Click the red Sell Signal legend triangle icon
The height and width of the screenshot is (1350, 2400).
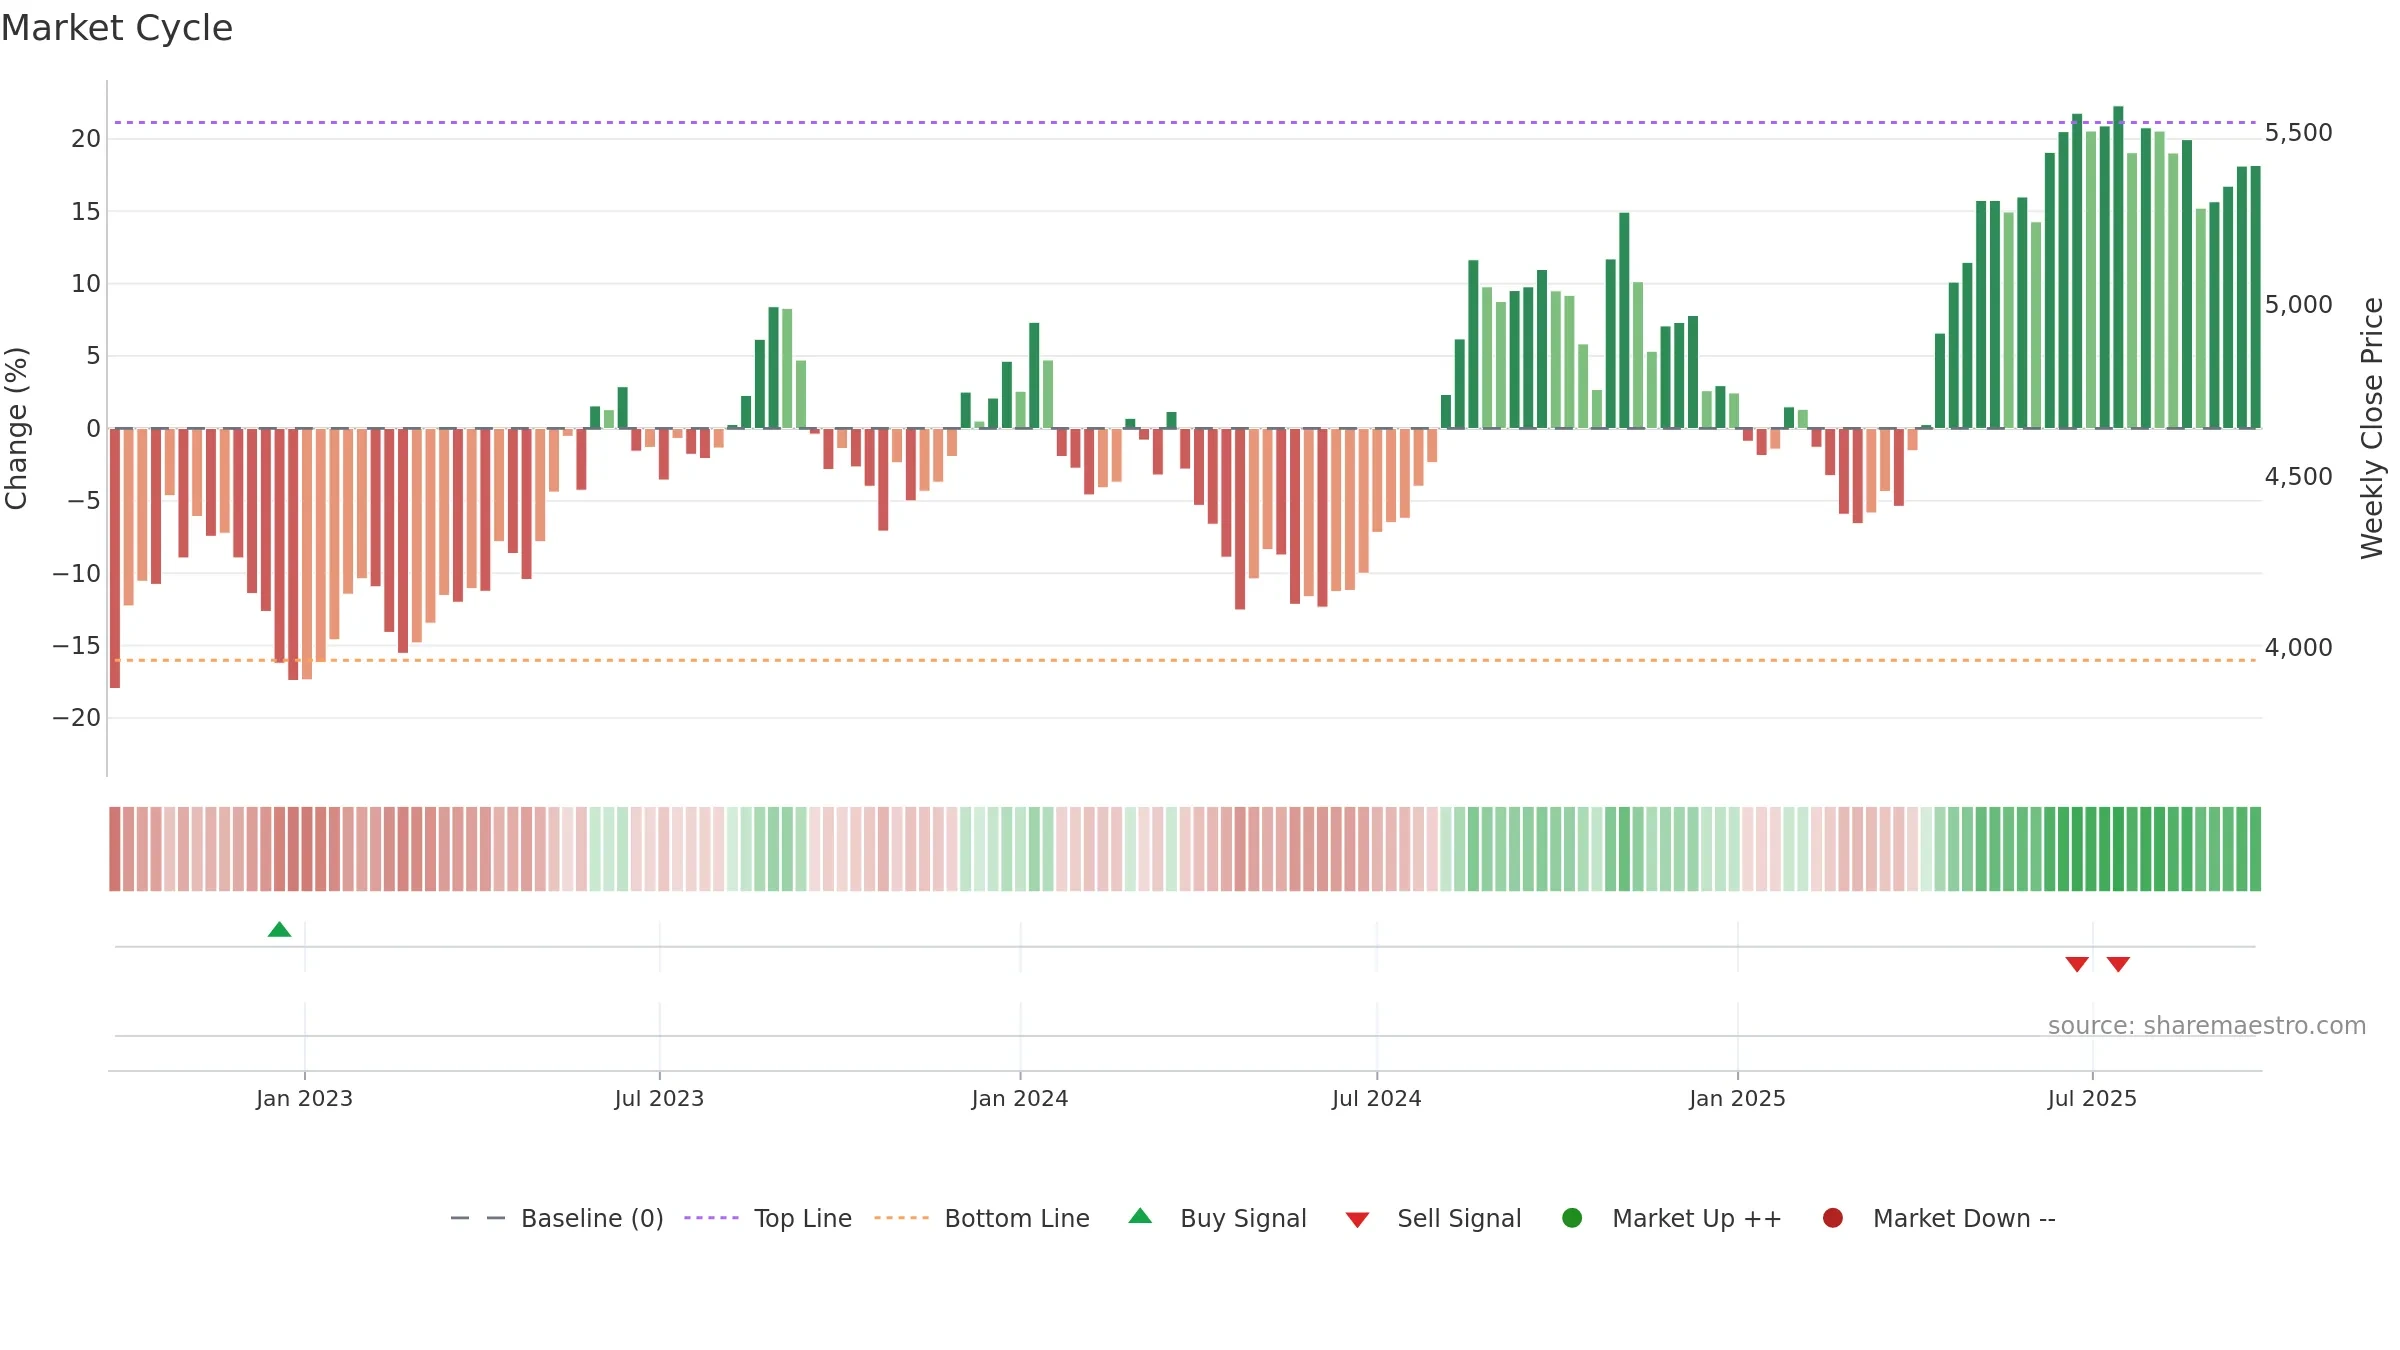pos(1357,1220)
